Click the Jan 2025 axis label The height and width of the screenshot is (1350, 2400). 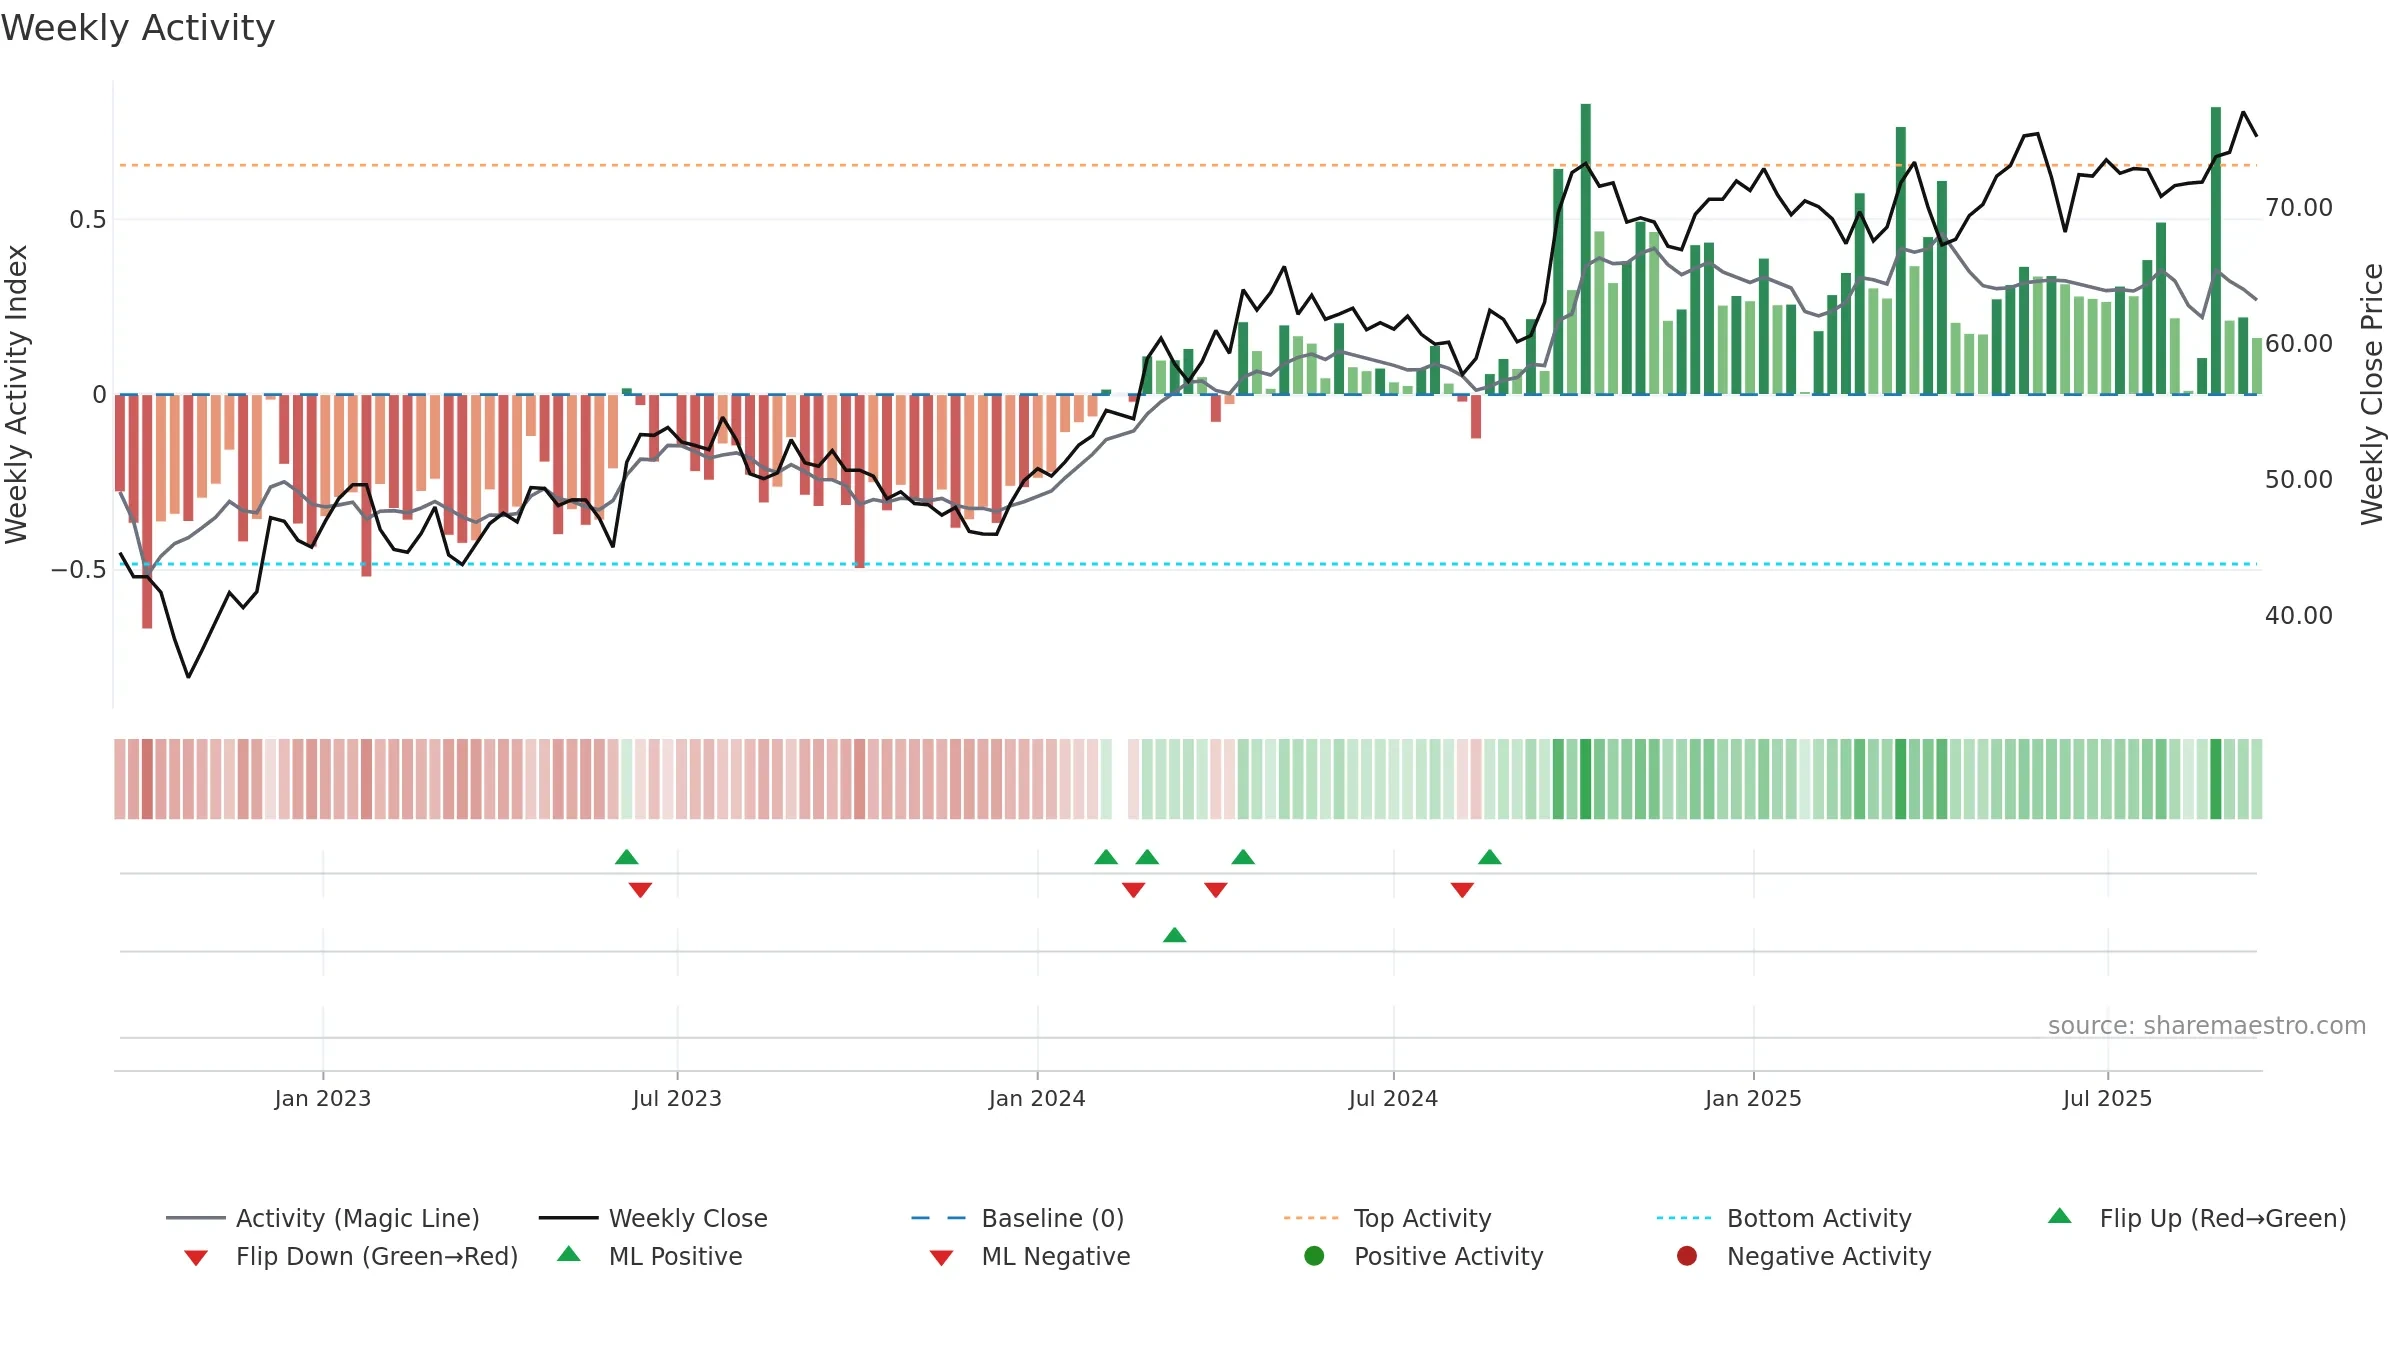1753,1098
